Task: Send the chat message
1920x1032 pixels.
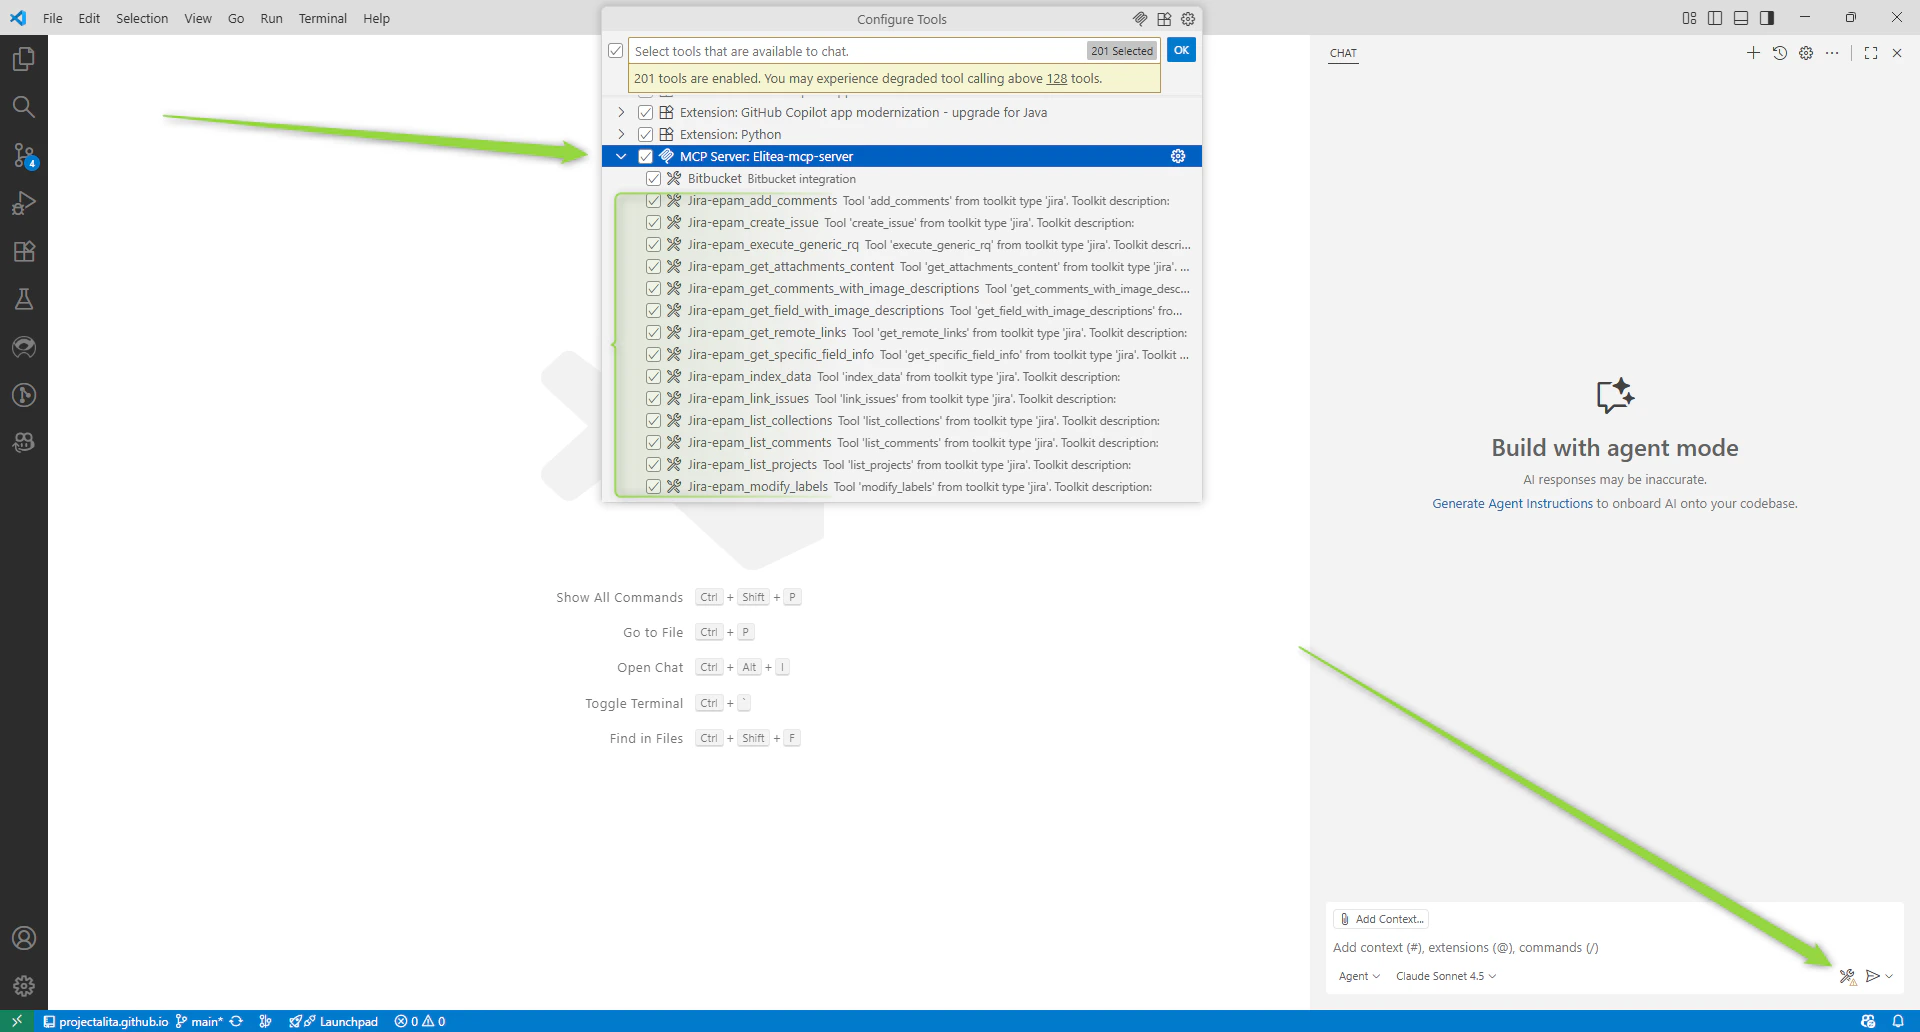Action: tap(1870, 976)
